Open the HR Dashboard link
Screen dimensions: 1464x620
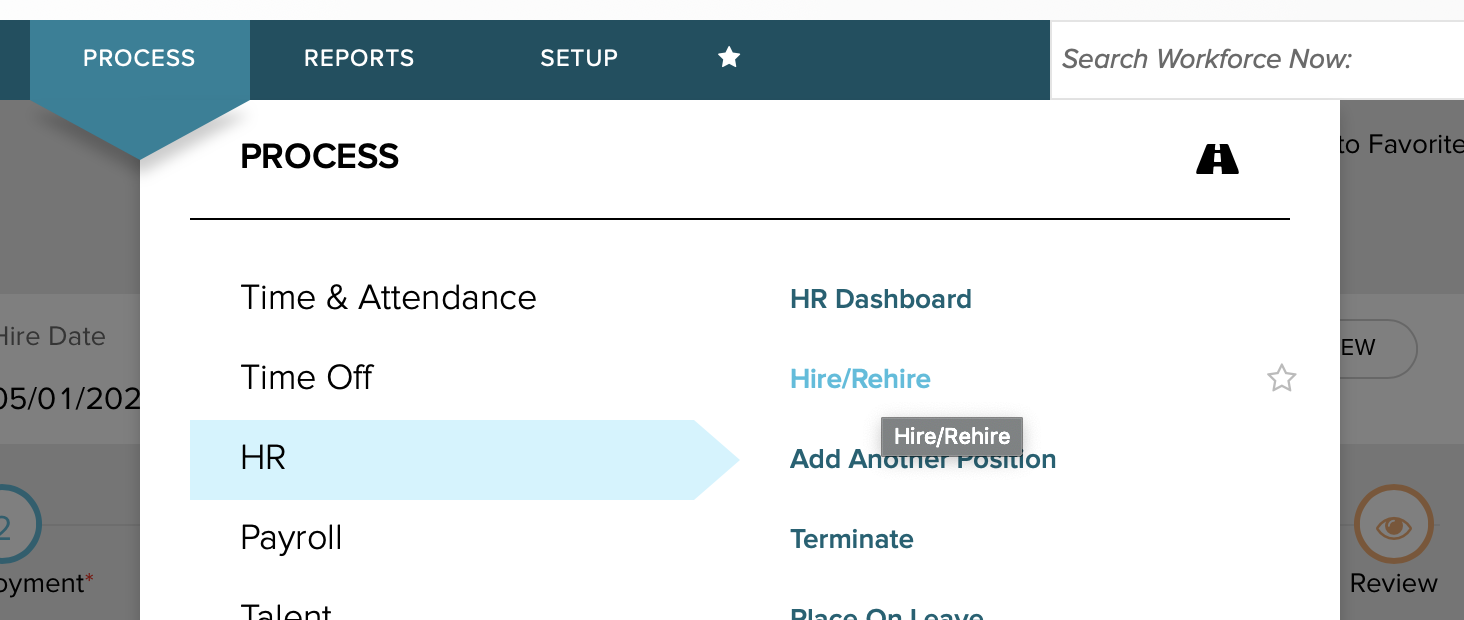[880, 299]
